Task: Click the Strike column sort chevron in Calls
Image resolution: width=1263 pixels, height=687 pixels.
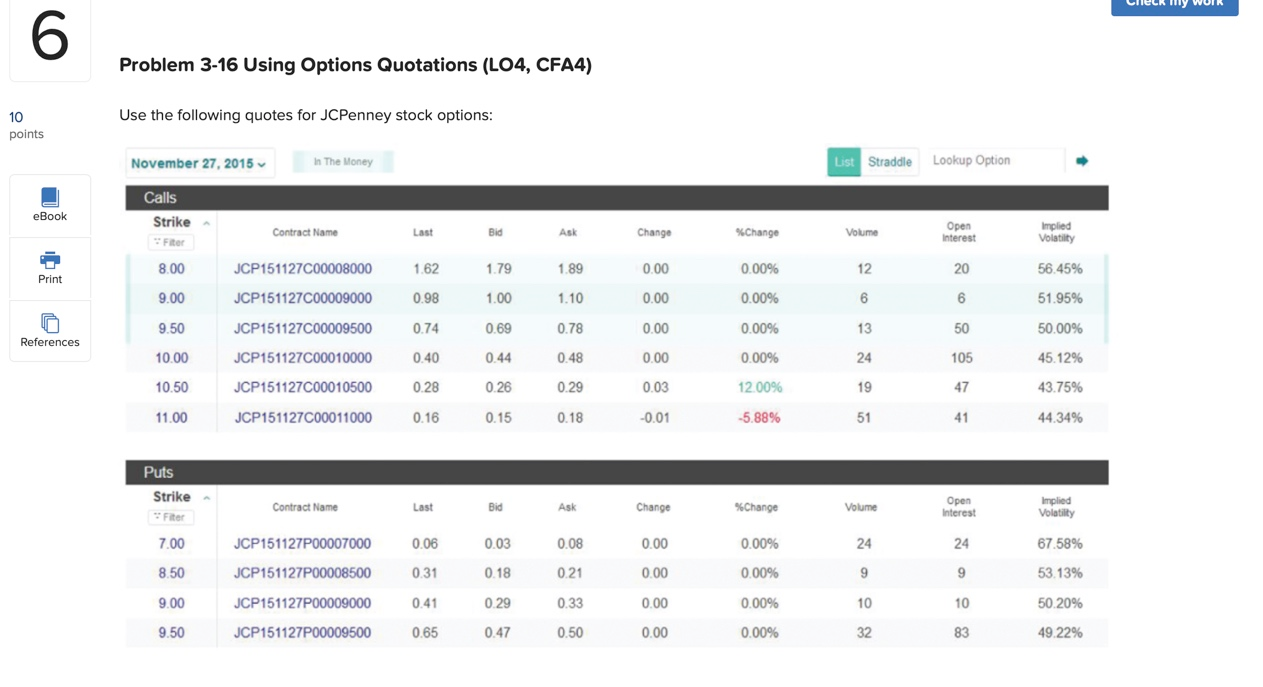Action: [205, 222]
